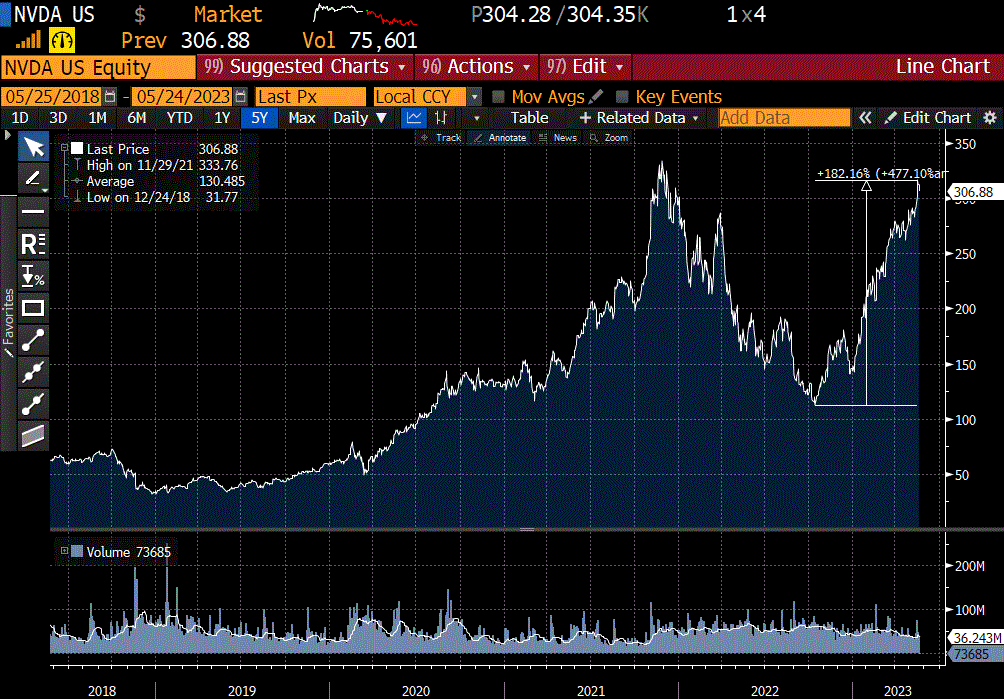Select the 5Y time range
The image size is (1004, 699).
click(259, 118)
